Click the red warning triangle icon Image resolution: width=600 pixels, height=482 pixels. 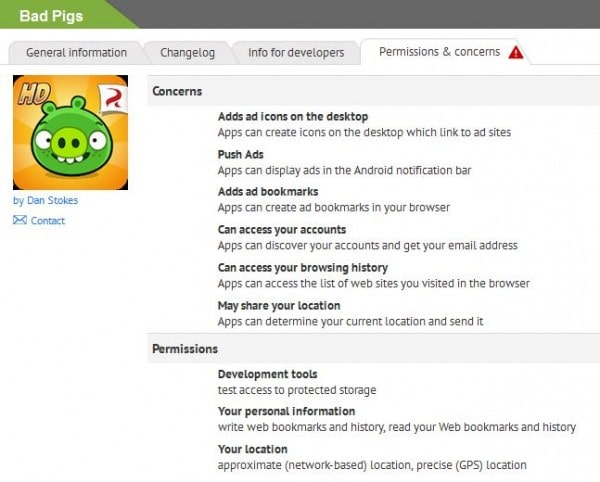point(516,52)
